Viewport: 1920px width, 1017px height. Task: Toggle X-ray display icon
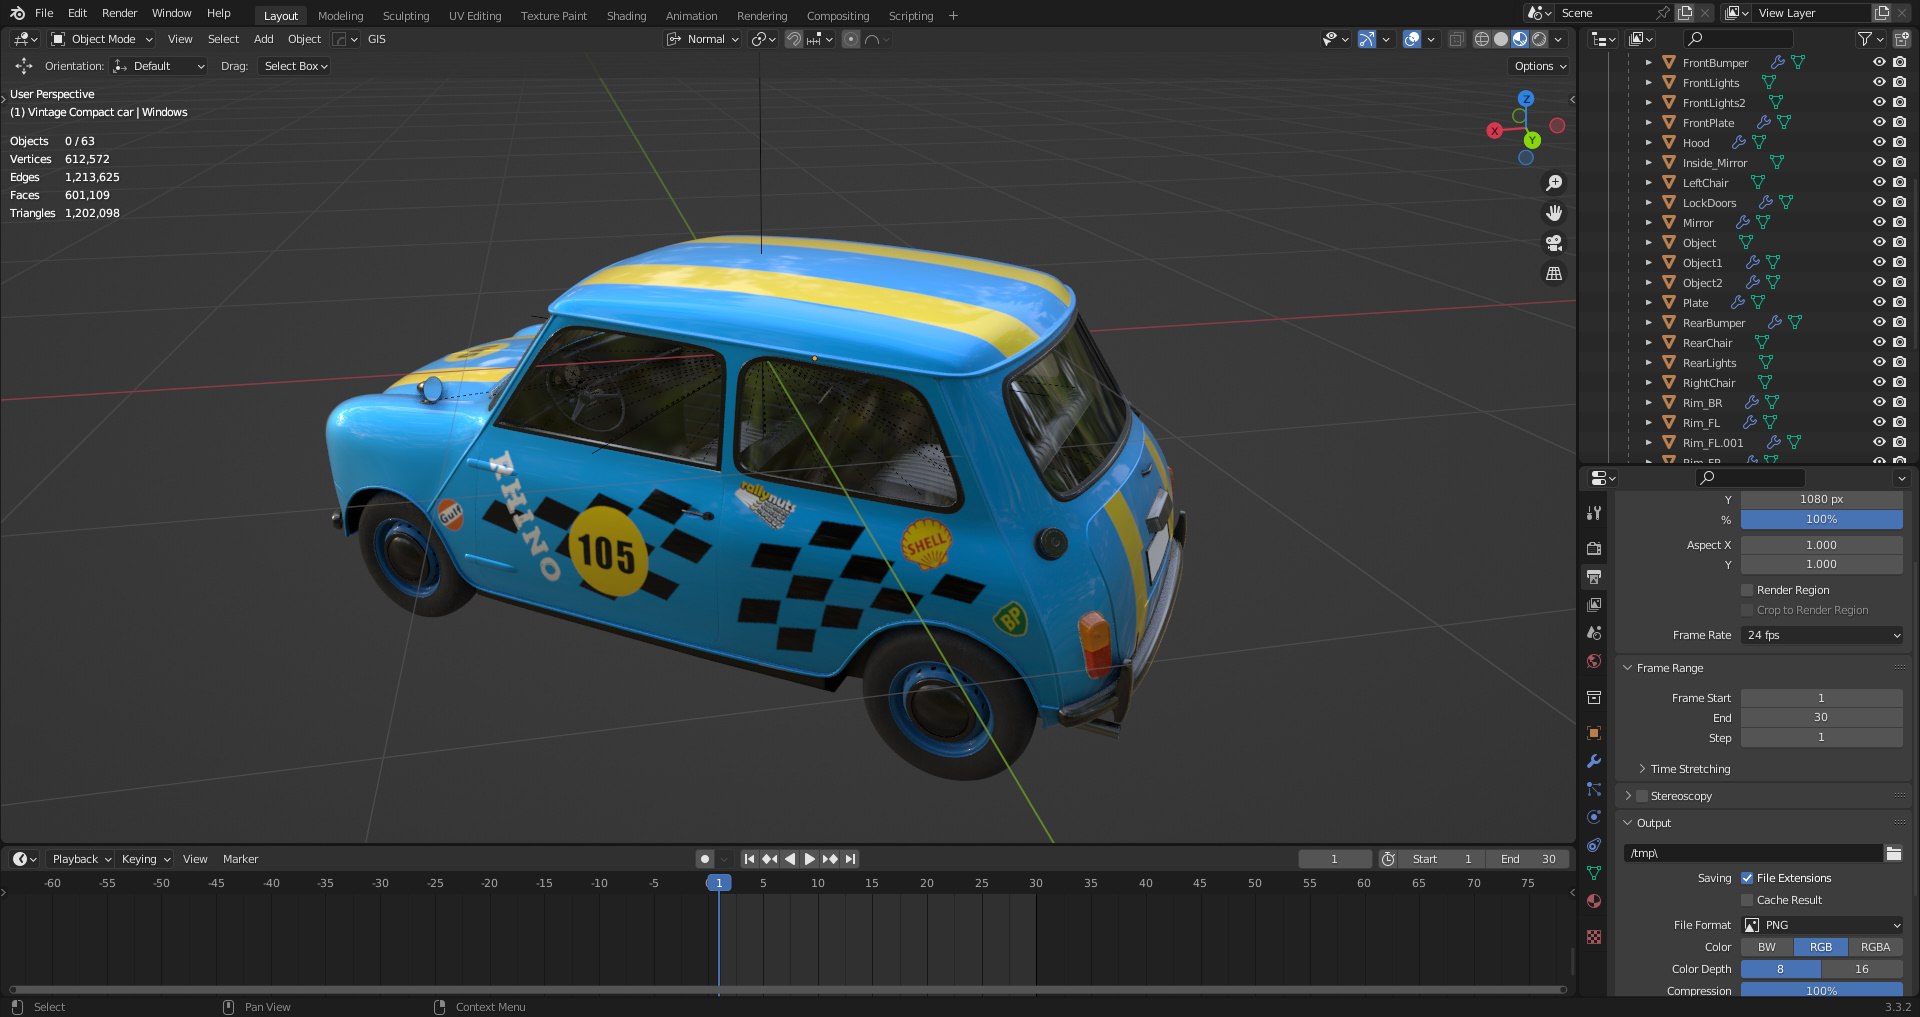1457,39
